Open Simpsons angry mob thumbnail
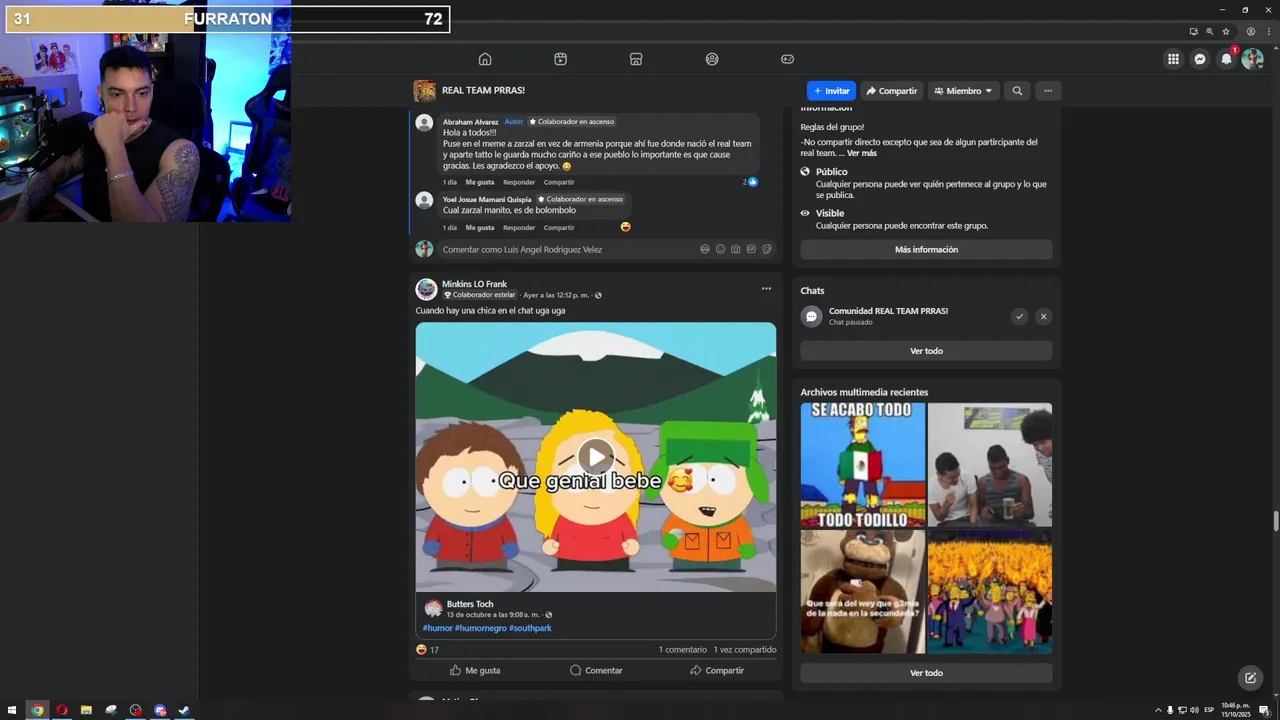The image size is (1280, 720). [990, 592]
